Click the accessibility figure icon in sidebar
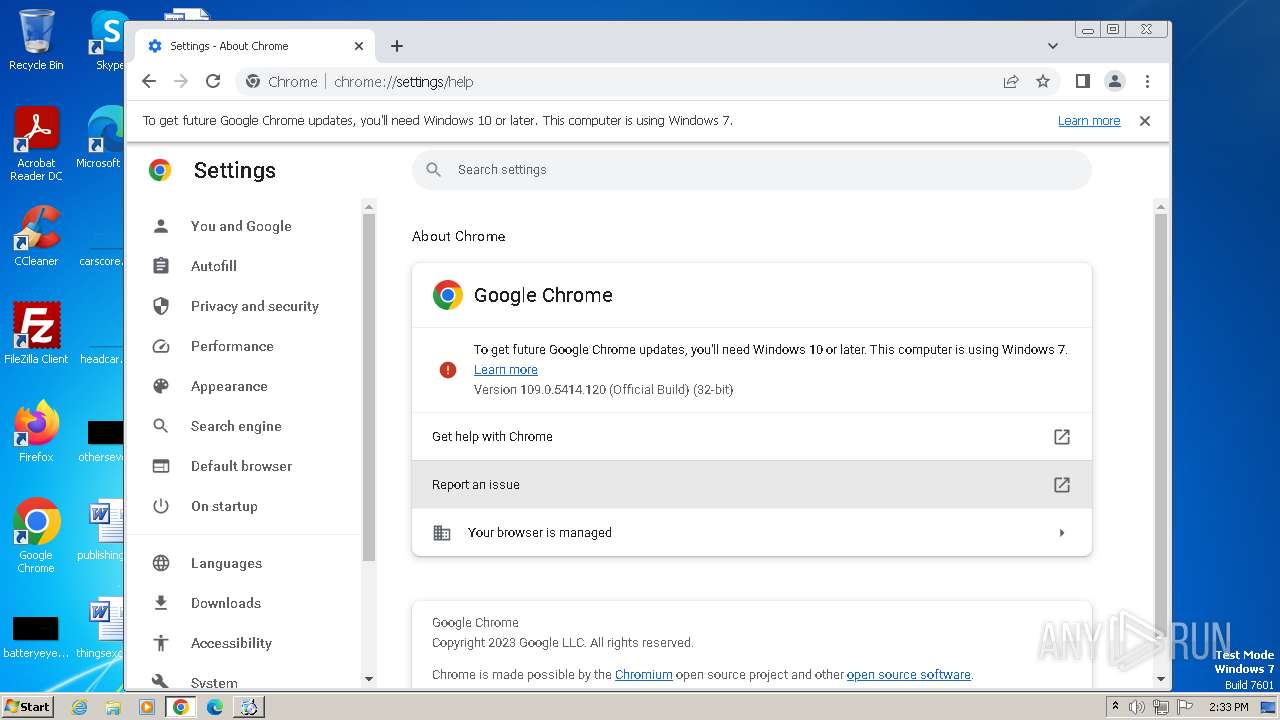 point(161,643)
